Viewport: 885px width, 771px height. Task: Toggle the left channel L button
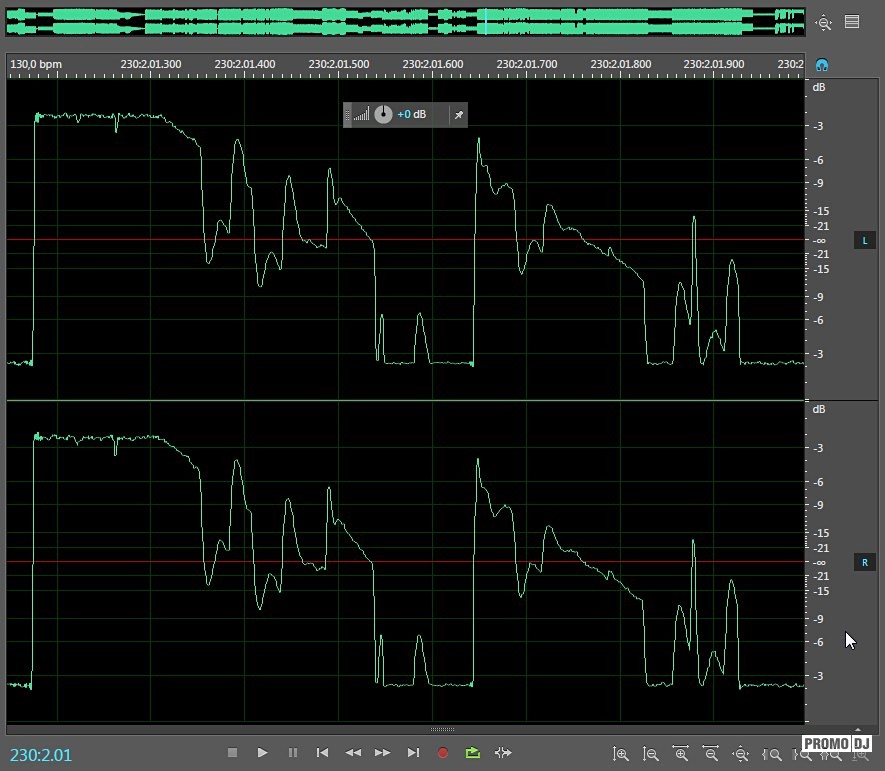point(864,240)
